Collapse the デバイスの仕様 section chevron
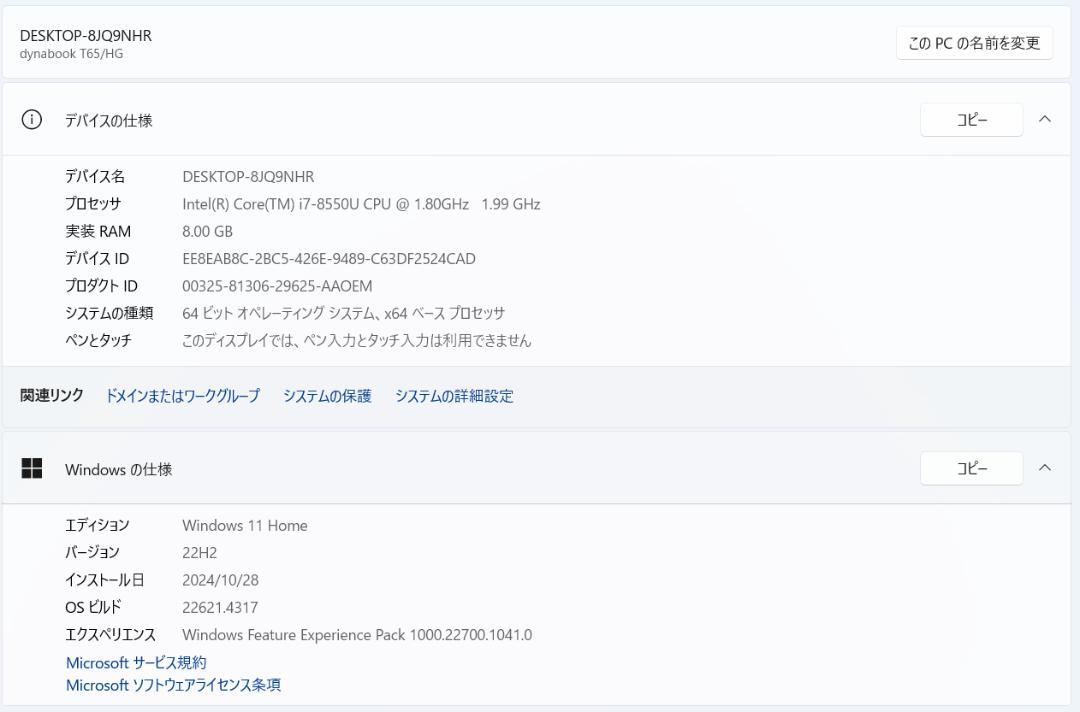This screenshot has width=1080, height=712. (x=1045, y=119)
